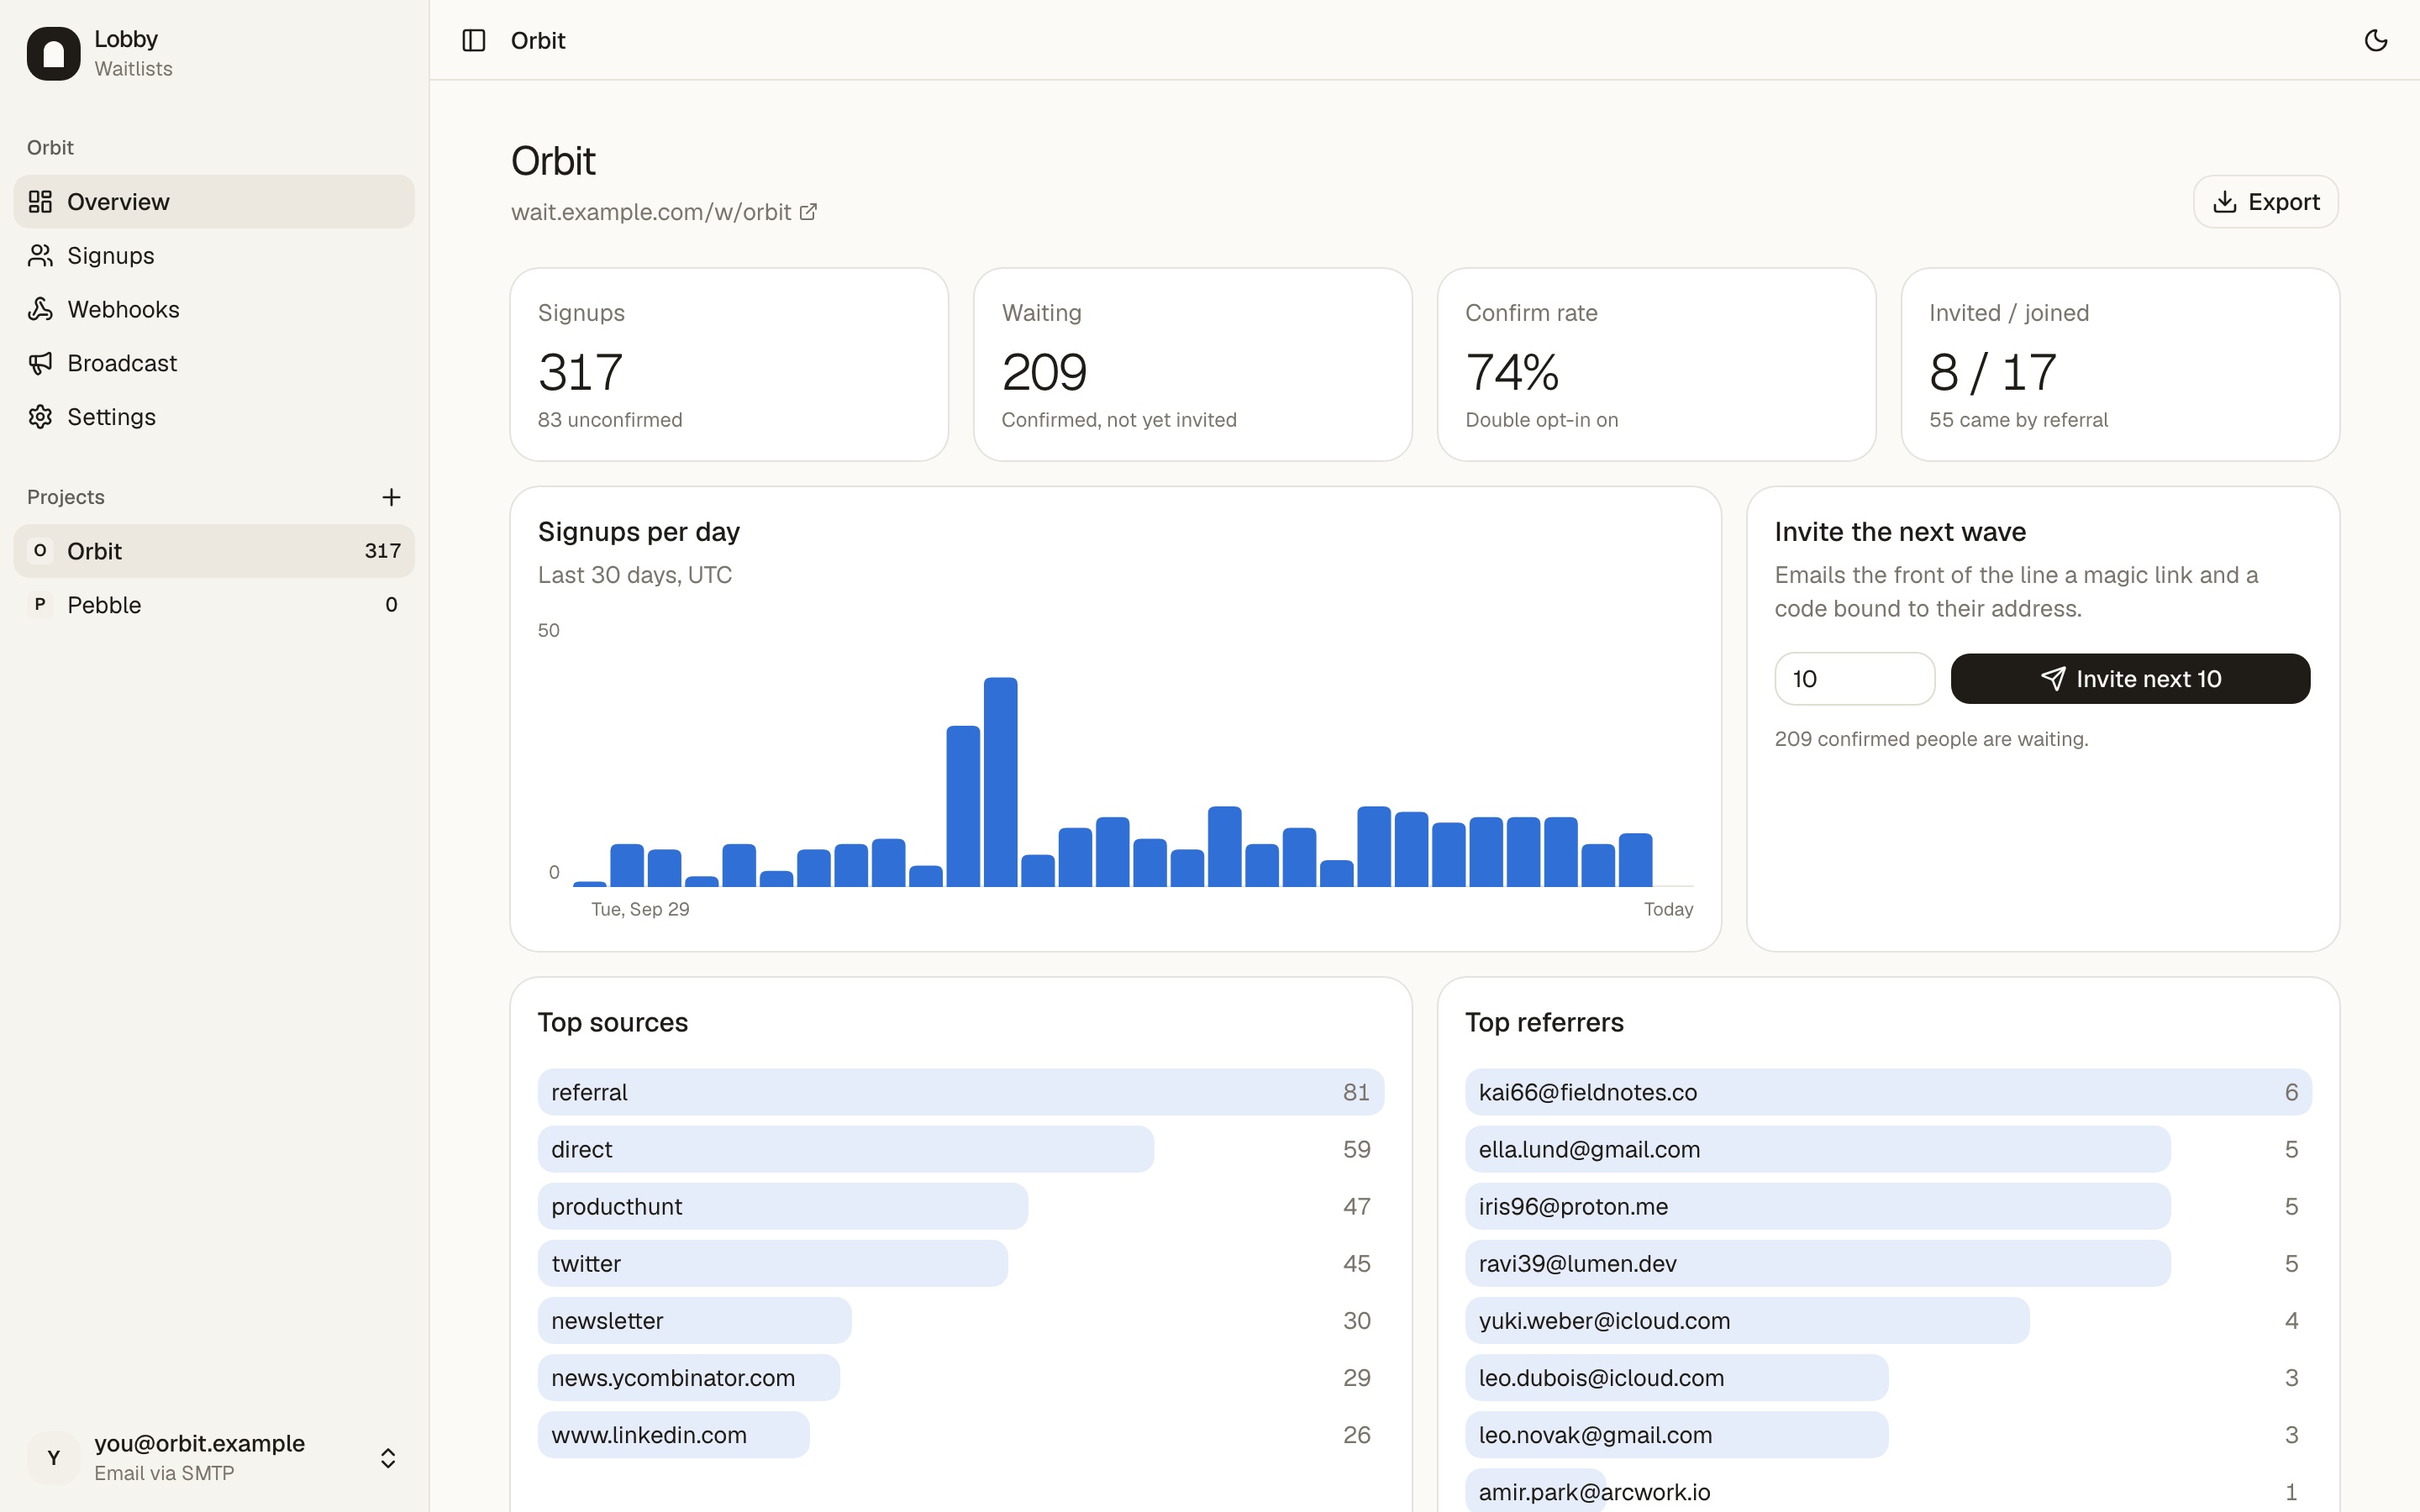2420x1512 pixels.
Task: Click the P avatar of Pebble project
Action: pyautogui.click(x=40, y=605)
